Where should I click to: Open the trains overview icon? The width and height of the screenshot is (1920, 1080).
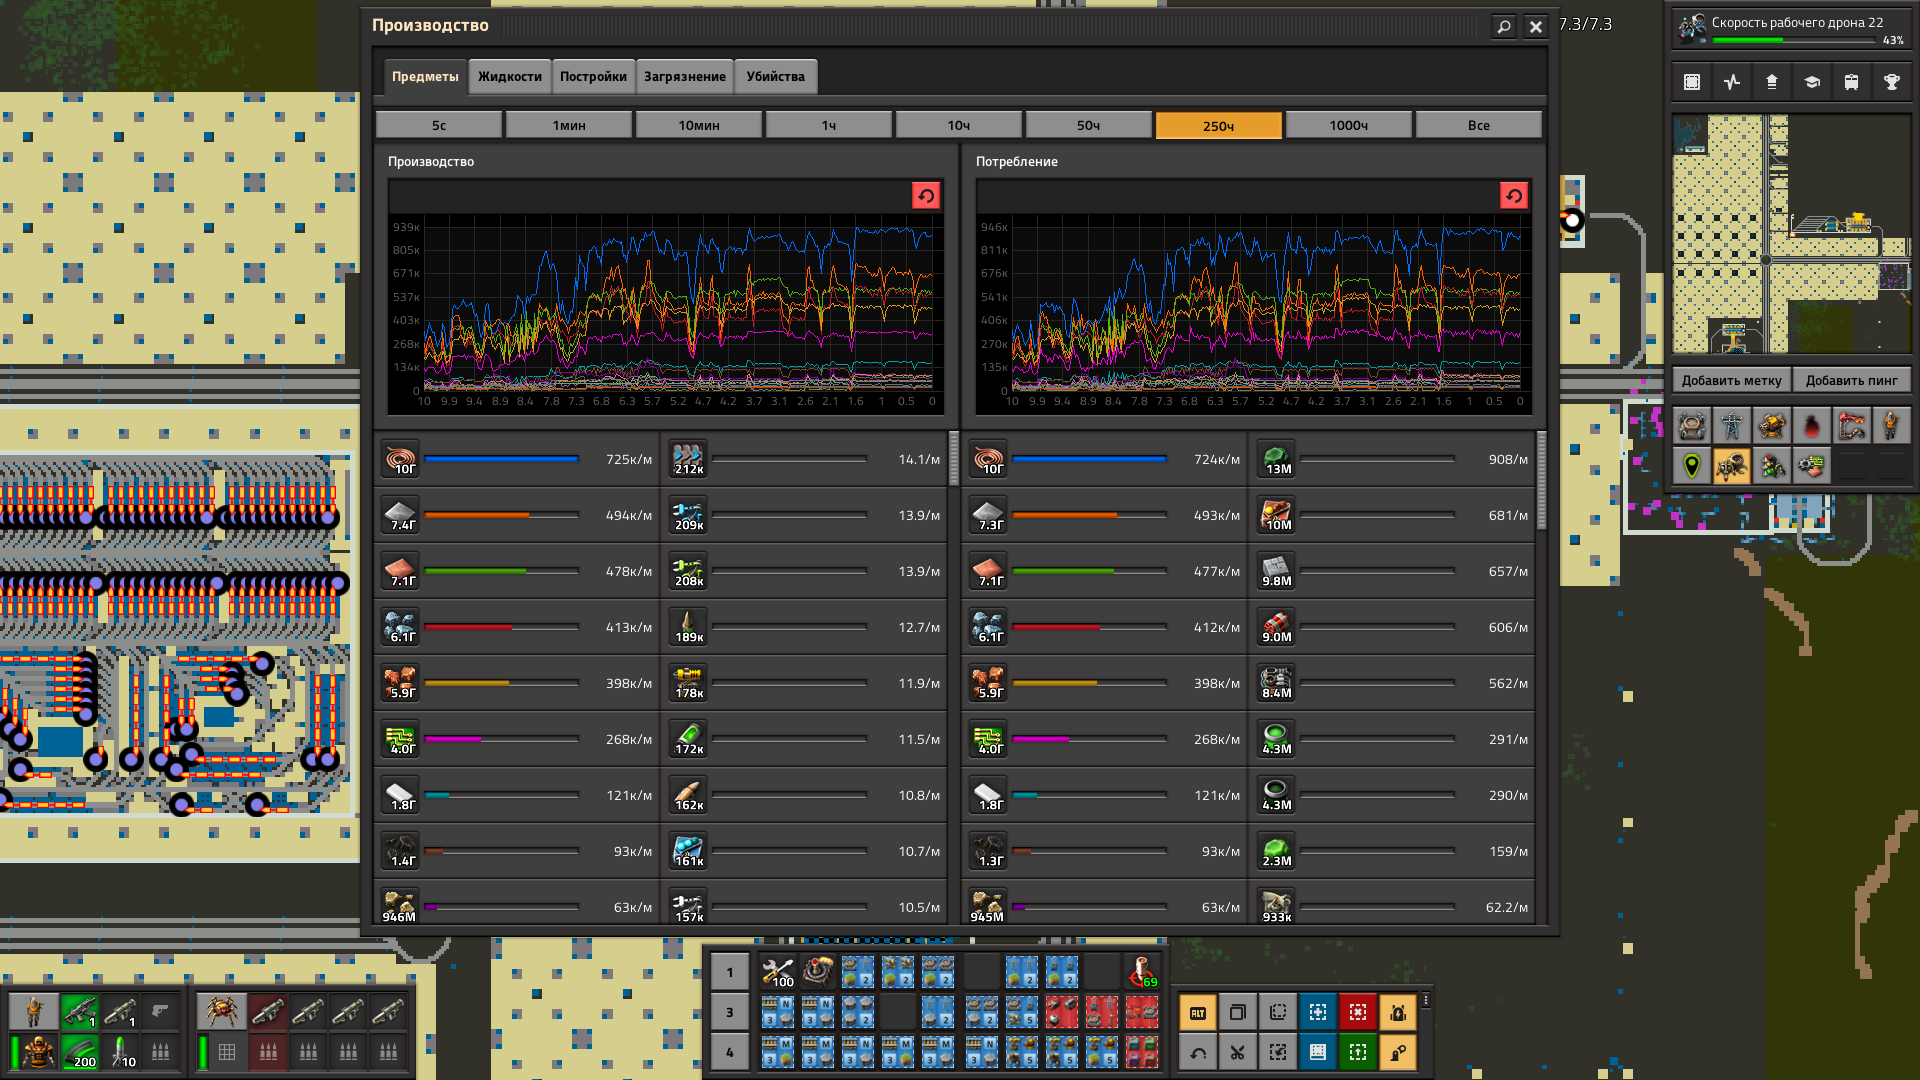pyautogui.click(x=1852, y=82)
